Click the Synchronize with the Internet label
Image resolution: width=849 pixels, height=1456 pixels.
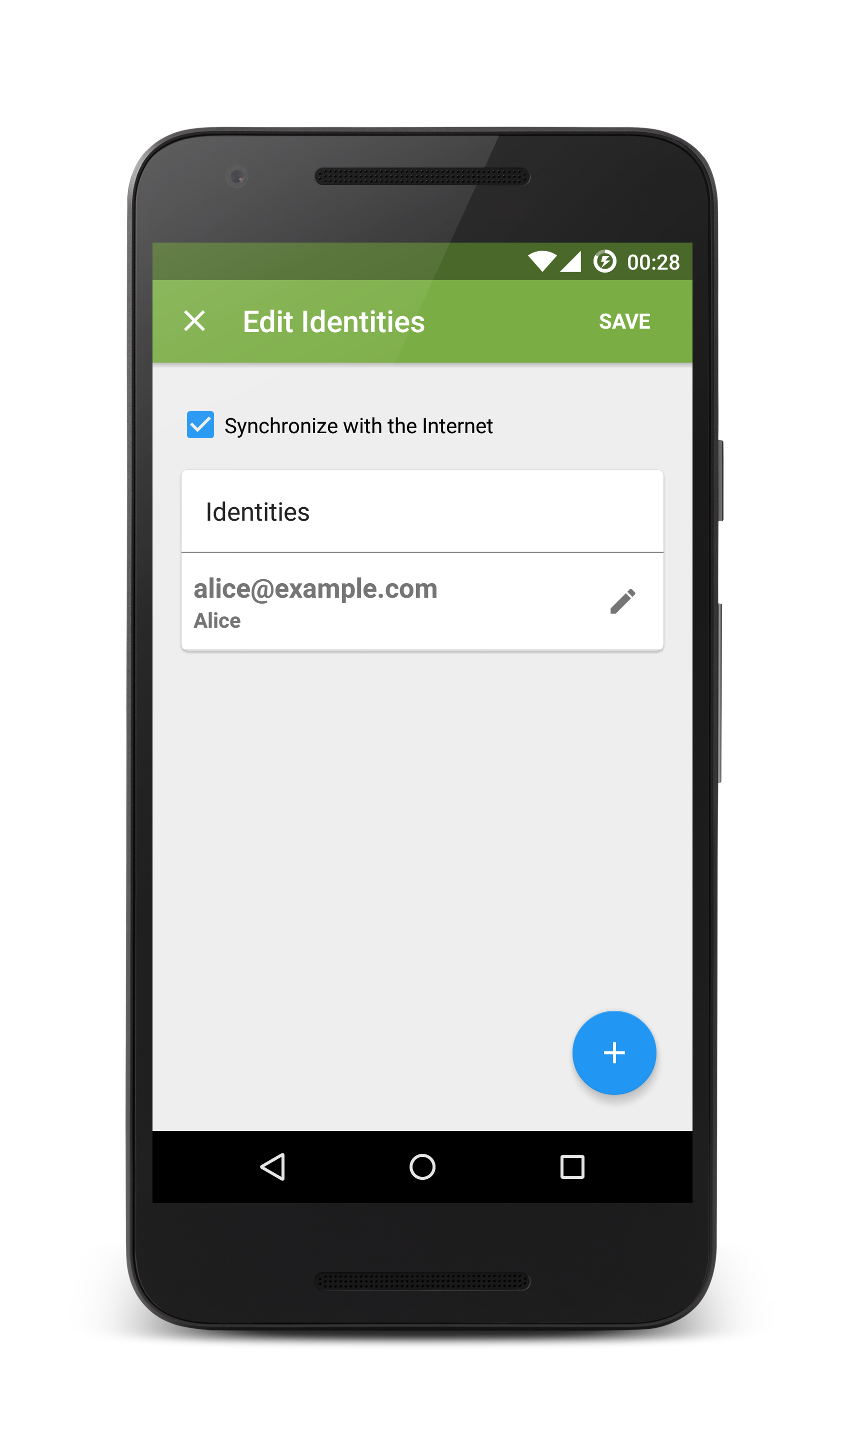tap(359, 426)
